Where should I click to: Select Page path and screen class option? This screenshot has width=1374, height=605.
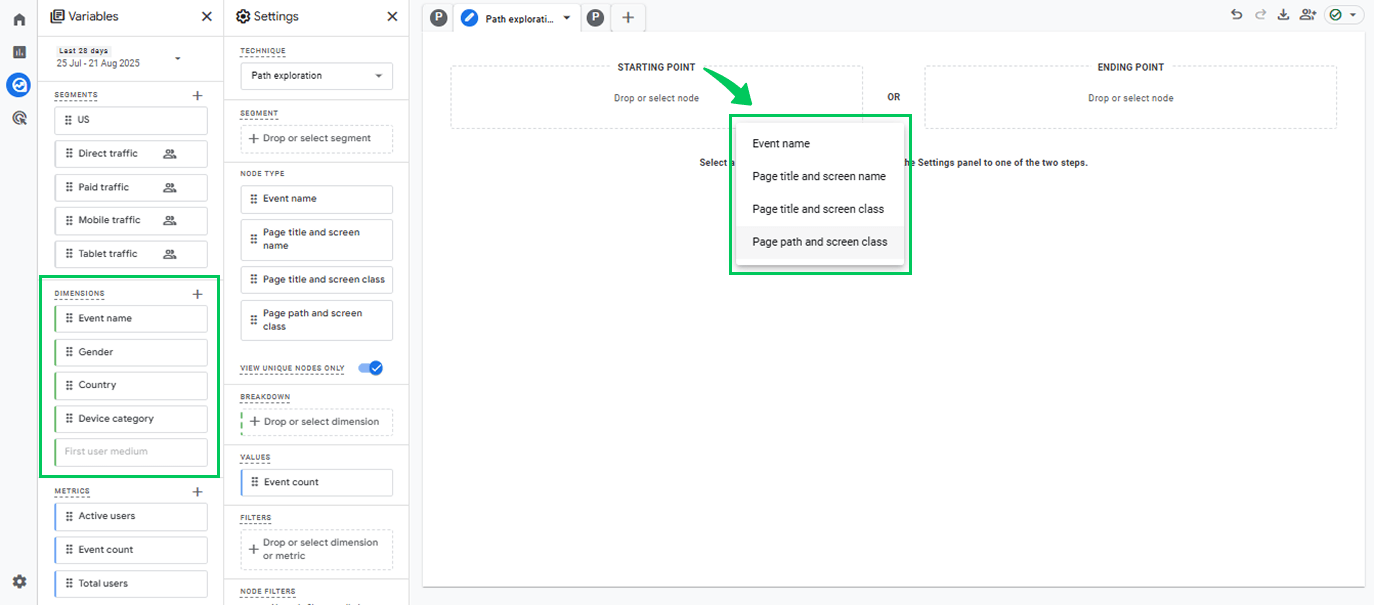click(820, 242)
